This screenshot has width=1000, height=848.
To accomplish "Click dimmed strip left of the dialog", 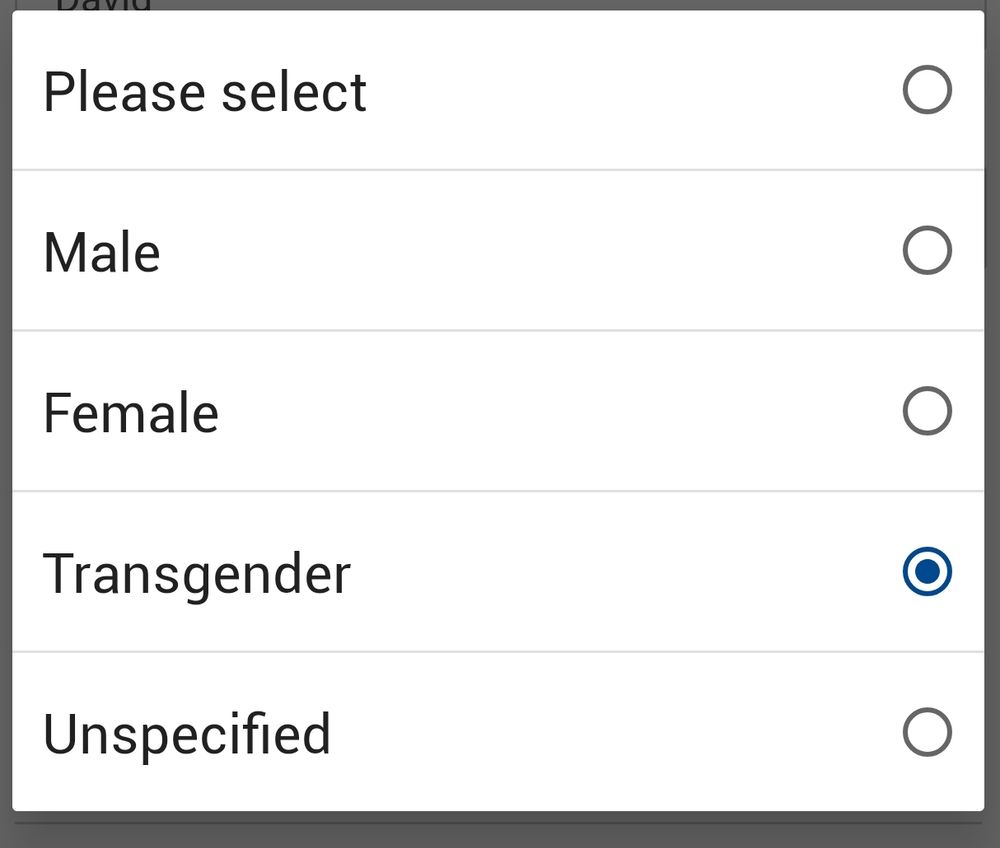I will click(x=5, y=420).
